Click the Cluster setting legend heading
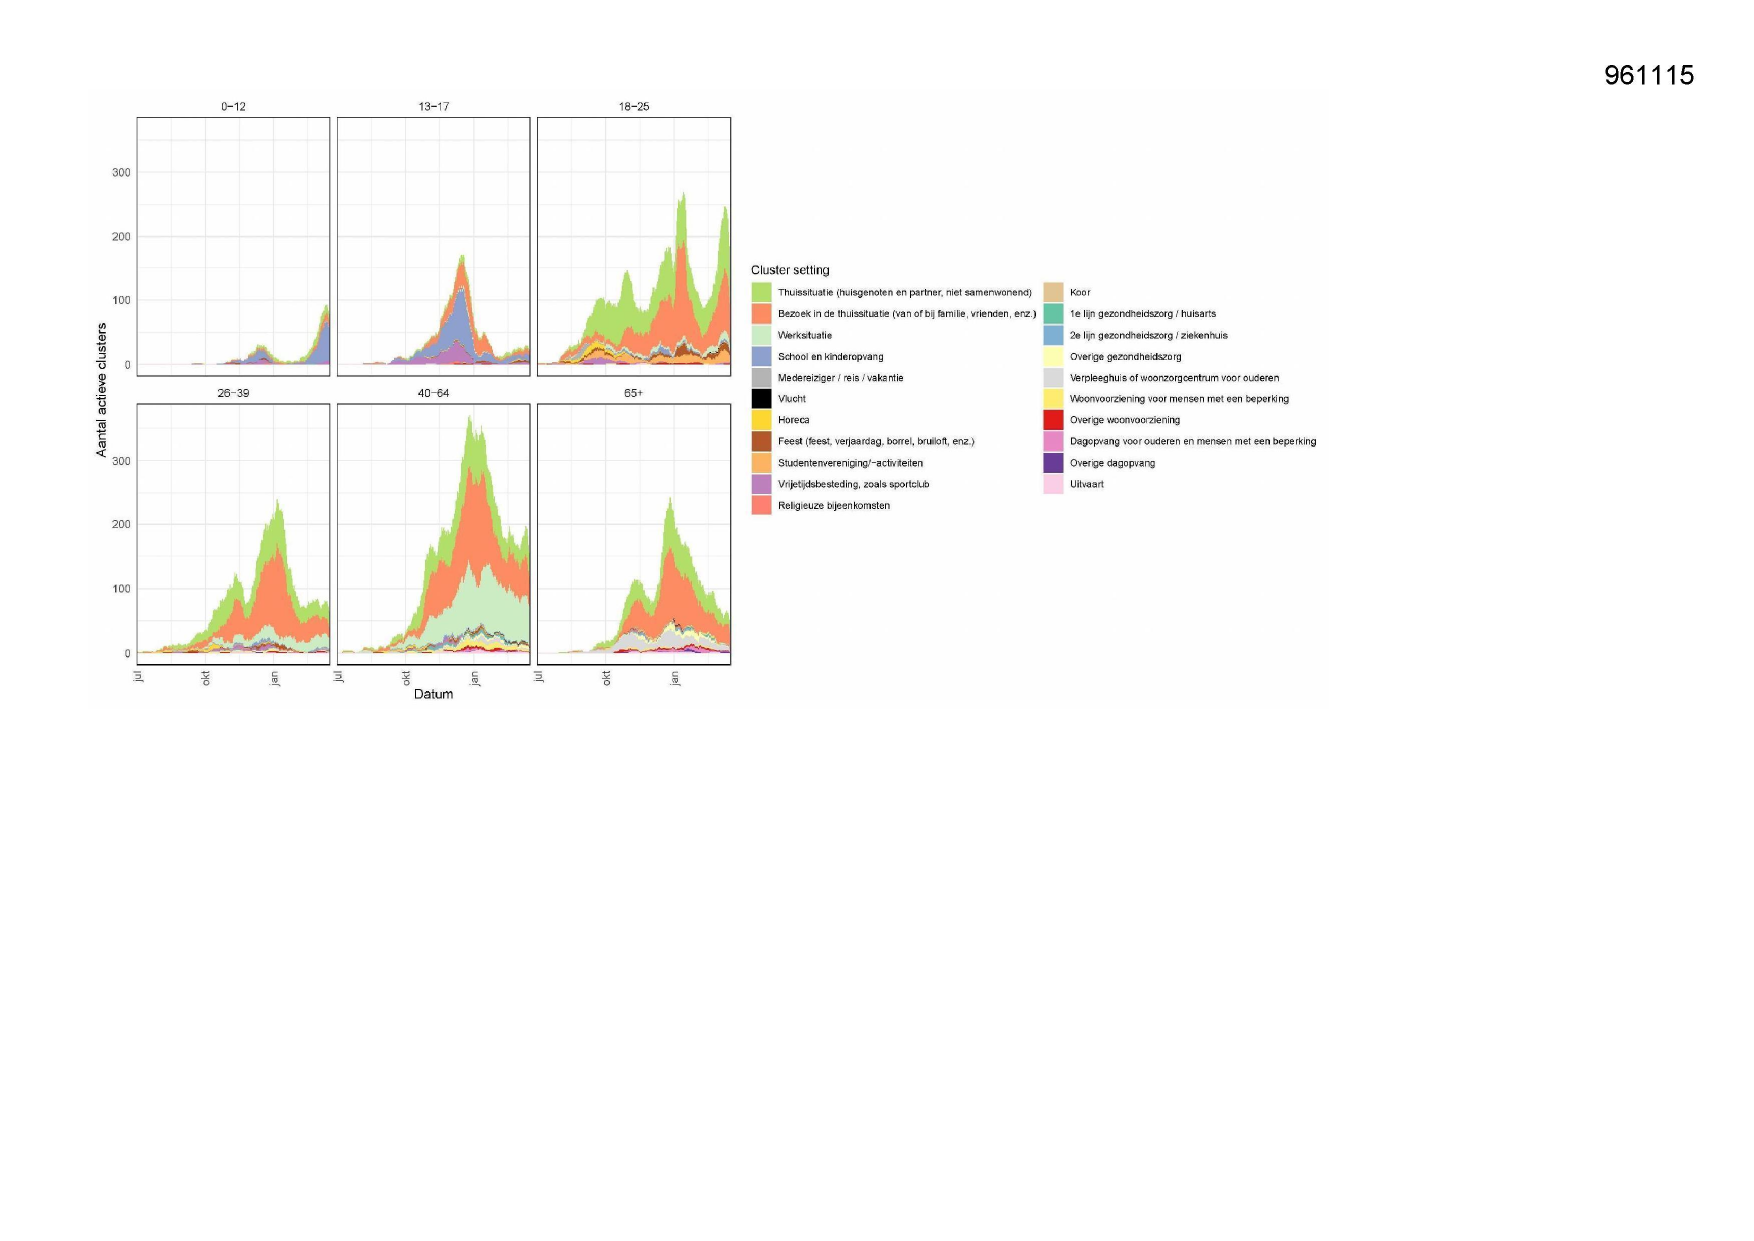The image size is (1754, 1241). (x=790, y=270)
